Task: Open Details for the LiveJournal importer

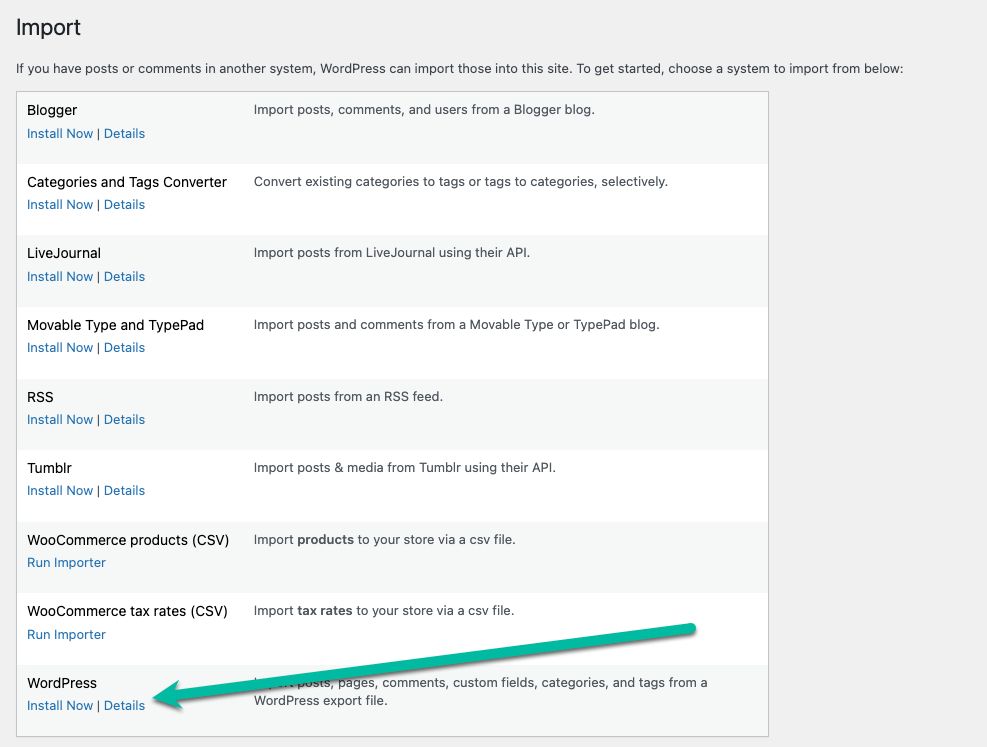Action: pyautogui.click(x=124, y=276)
